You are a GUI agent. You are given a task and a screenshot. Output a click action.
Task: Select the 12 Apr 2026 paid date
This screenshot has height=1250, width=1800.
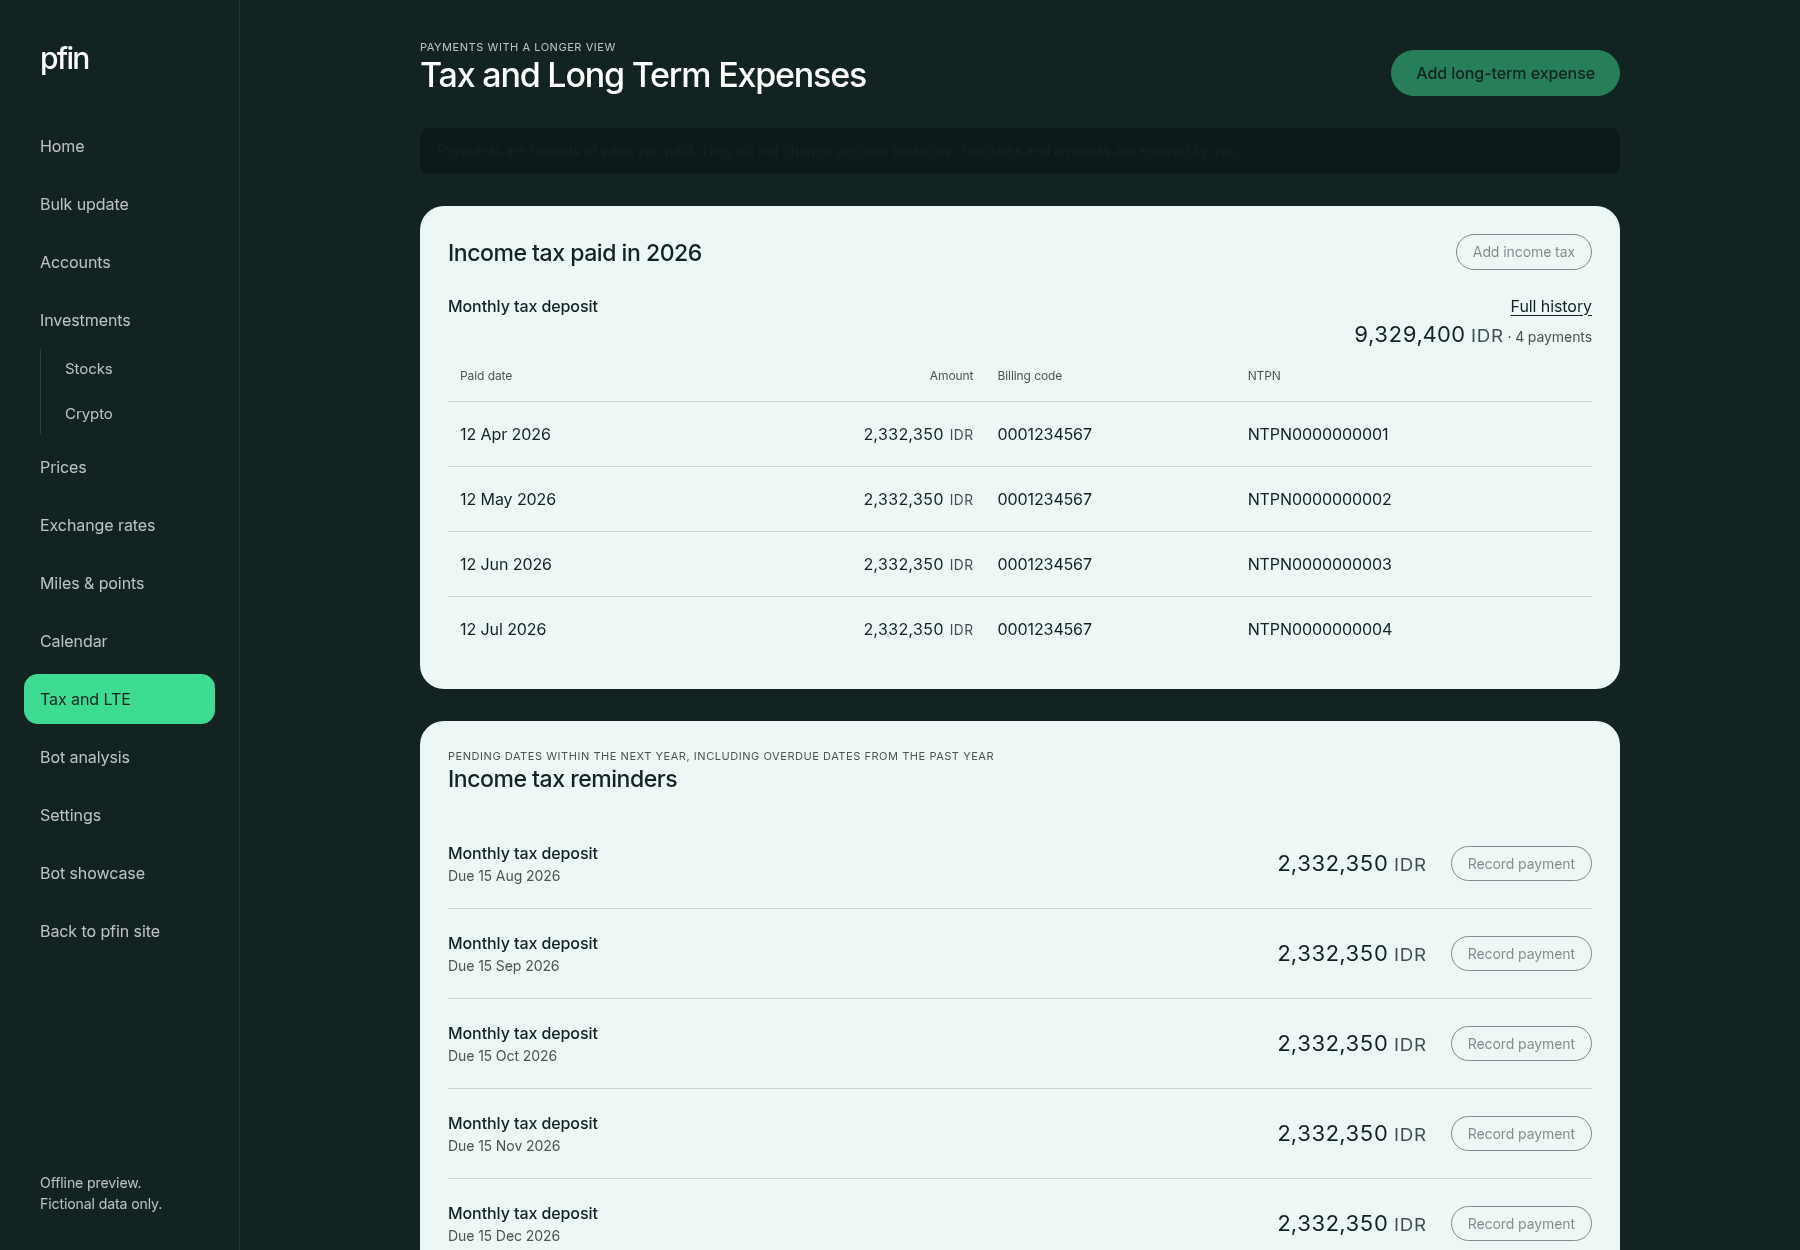tap(505, 434)
